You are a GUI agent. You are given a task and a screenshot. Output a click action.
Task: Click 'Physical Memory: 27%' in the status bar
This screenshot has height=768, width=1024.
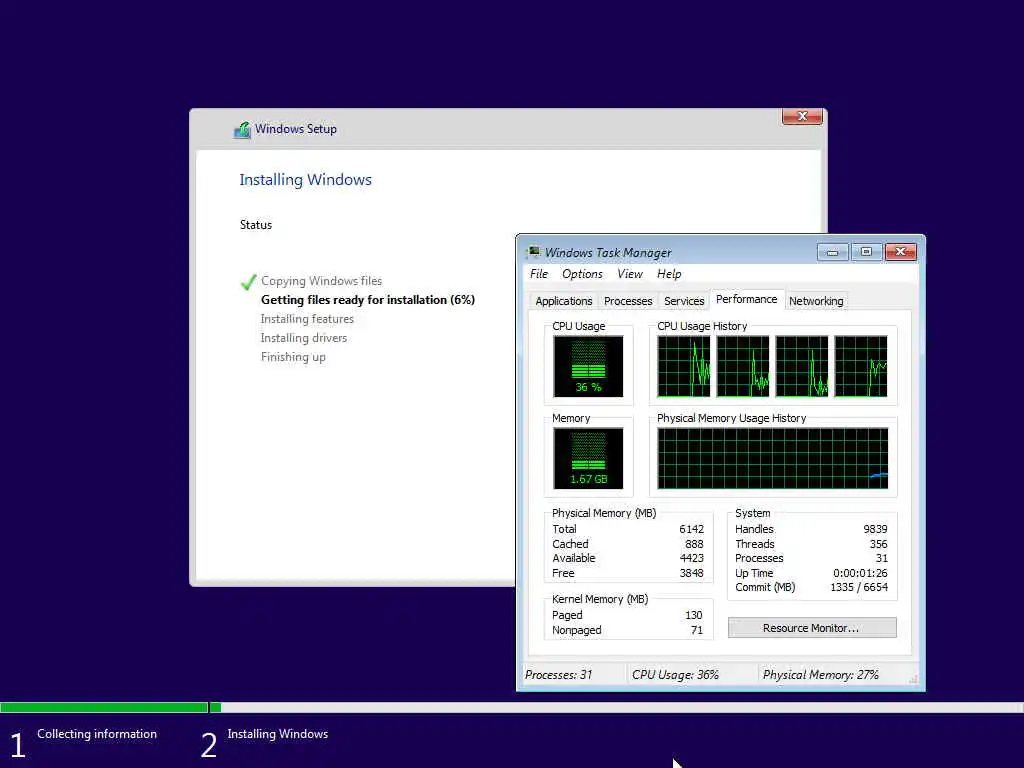(821, 675)
